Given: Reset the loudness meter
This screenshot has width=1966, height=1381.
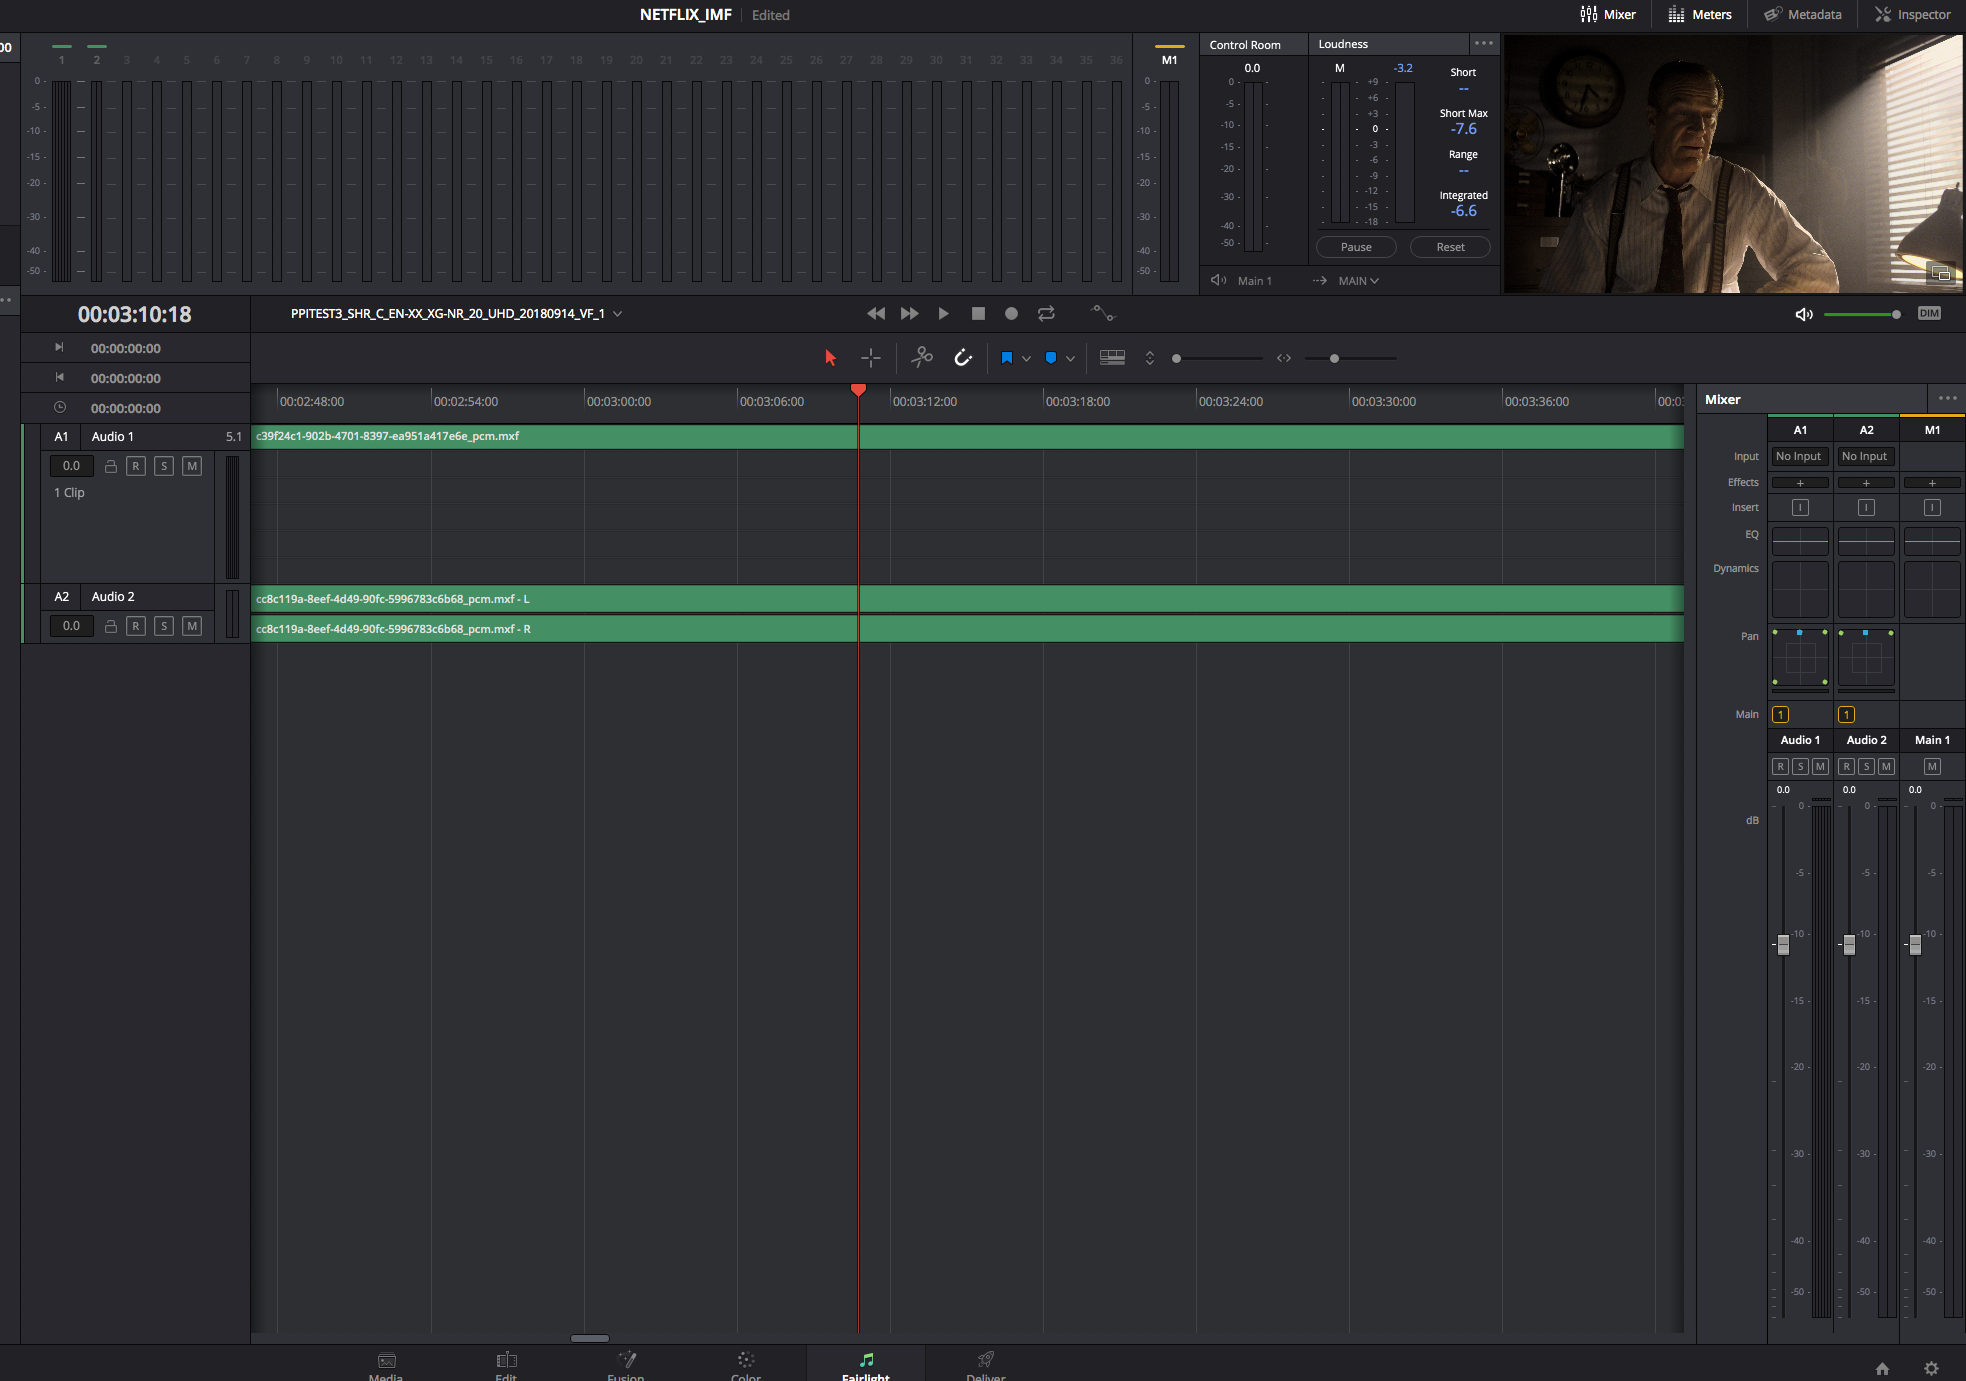Looking at the screenshot, I should (1450, 247).
